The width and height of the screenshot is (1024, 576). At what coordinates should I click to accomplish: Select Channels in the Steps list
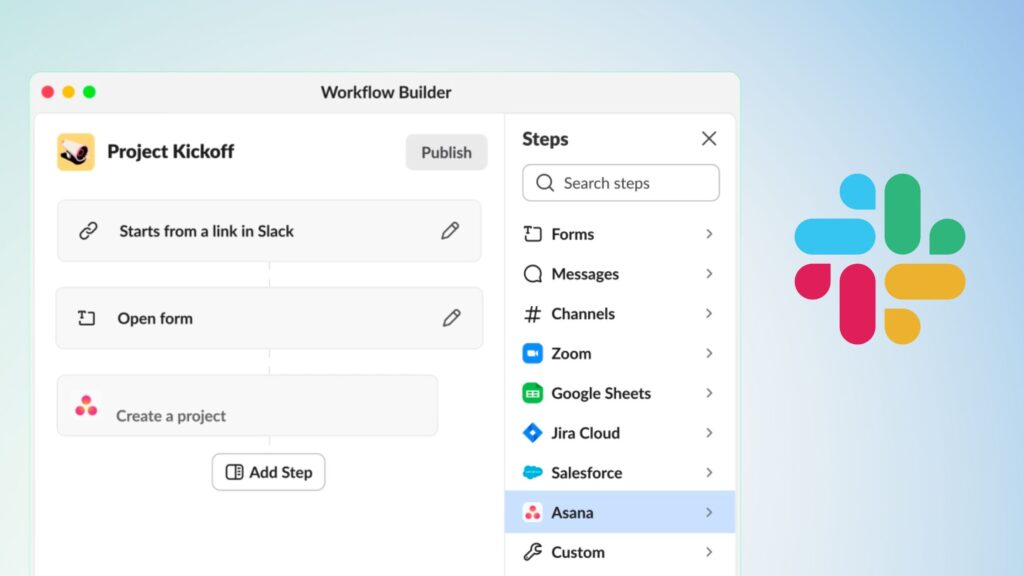pyautogui.click(x=620, y=313)
